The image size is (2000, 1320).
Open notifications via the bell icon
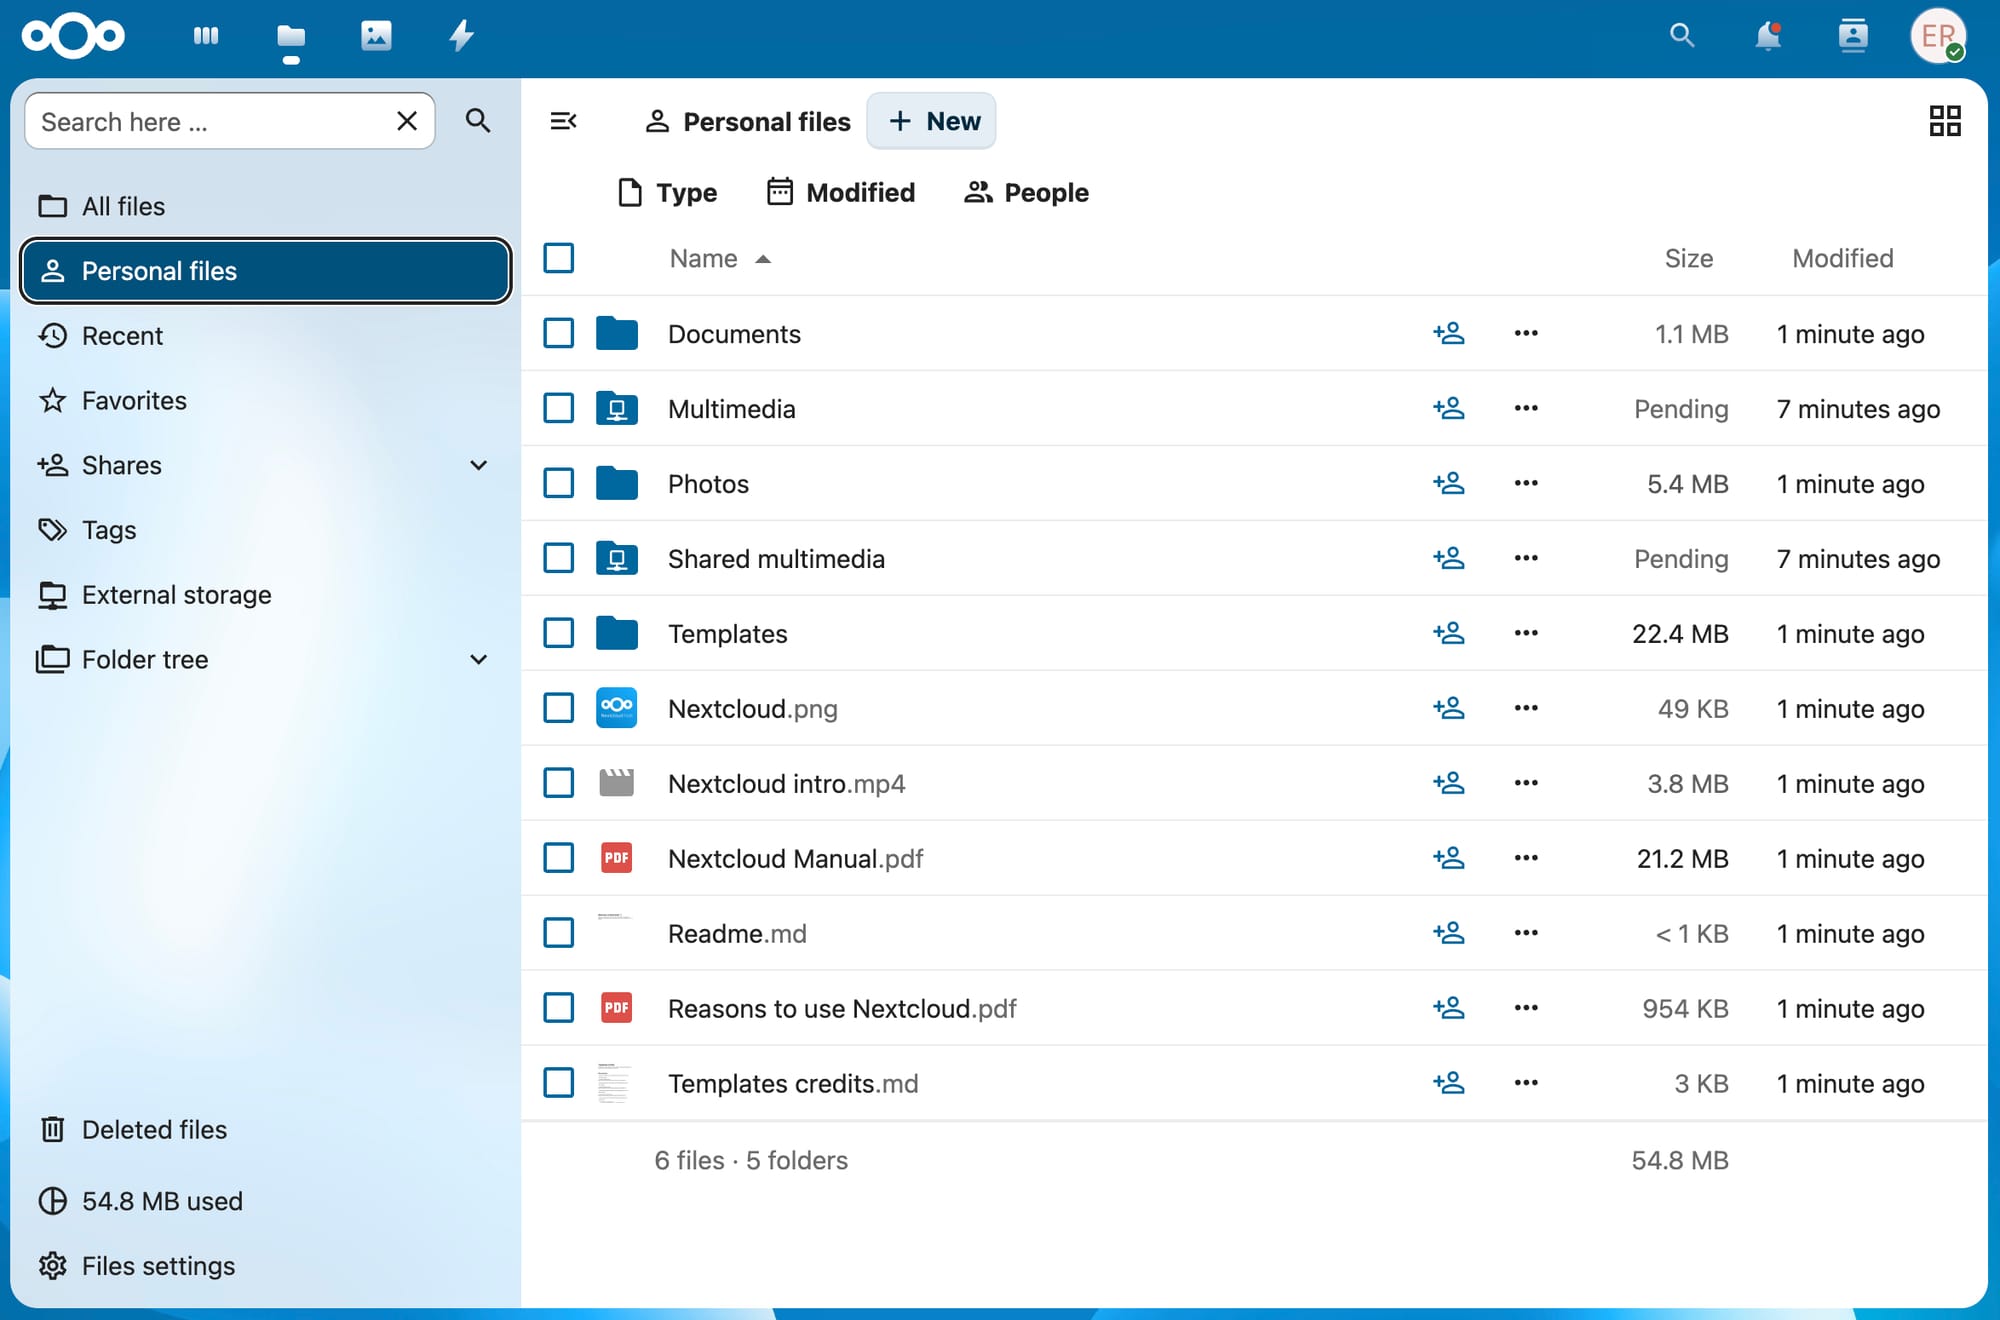pos(1768,36)
